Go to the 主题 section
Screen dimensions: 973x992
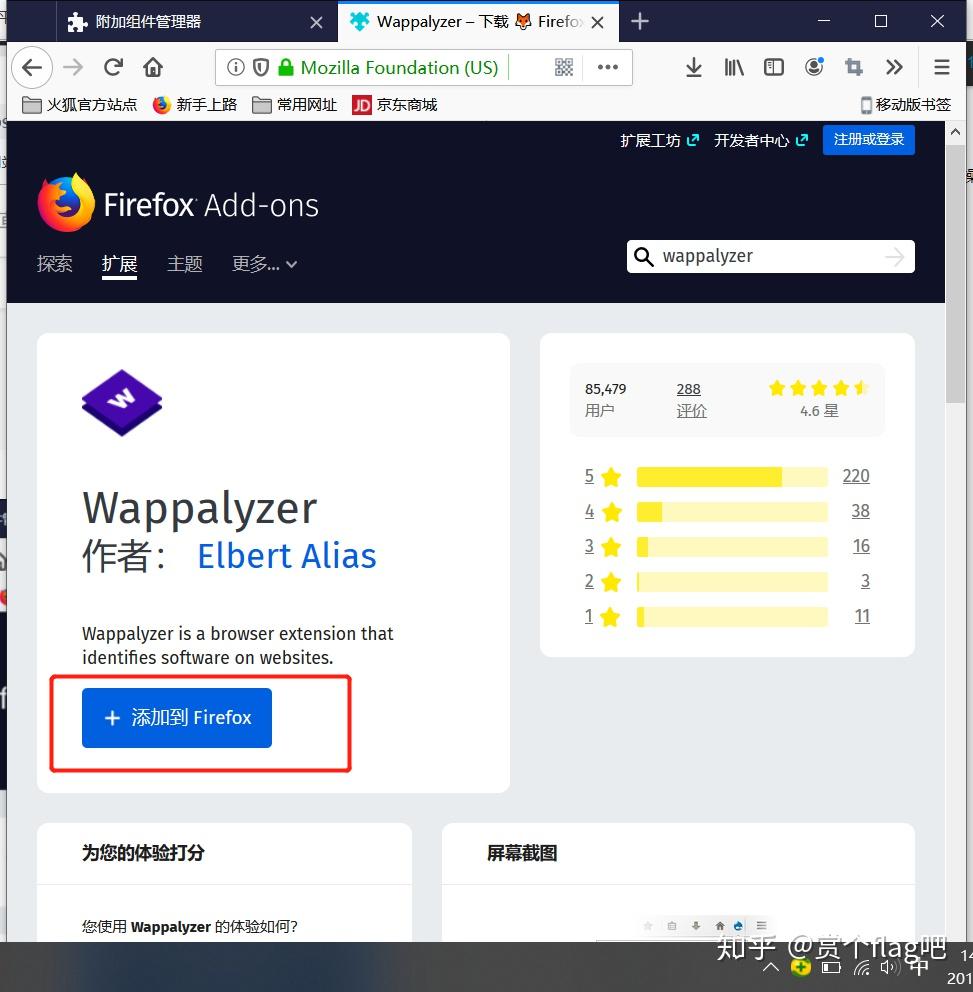(x=185, y=264)
